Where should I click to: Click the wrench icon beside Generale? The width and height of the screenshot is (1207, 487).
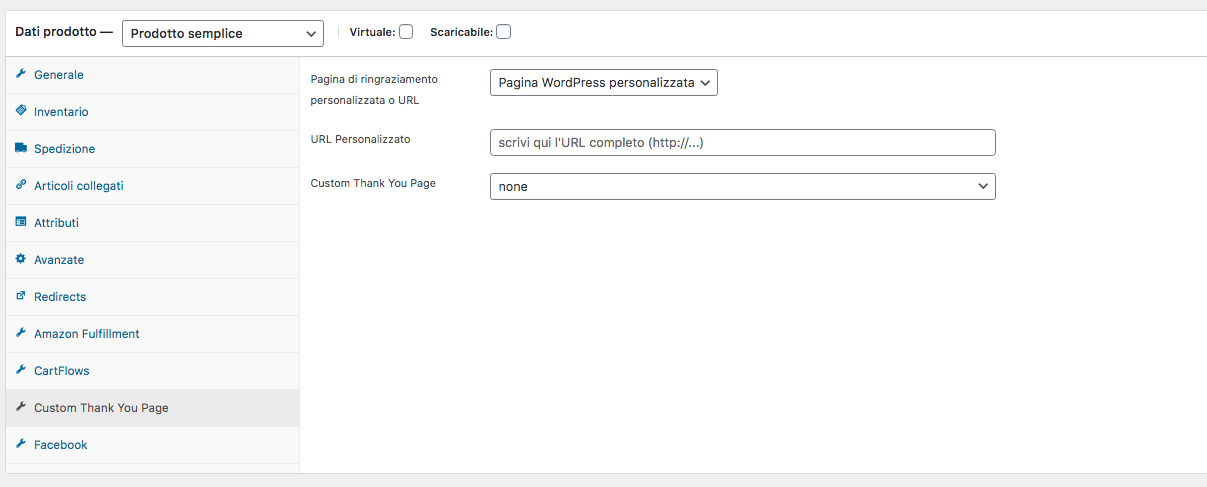pyautogui.click(x=21, y=75)
